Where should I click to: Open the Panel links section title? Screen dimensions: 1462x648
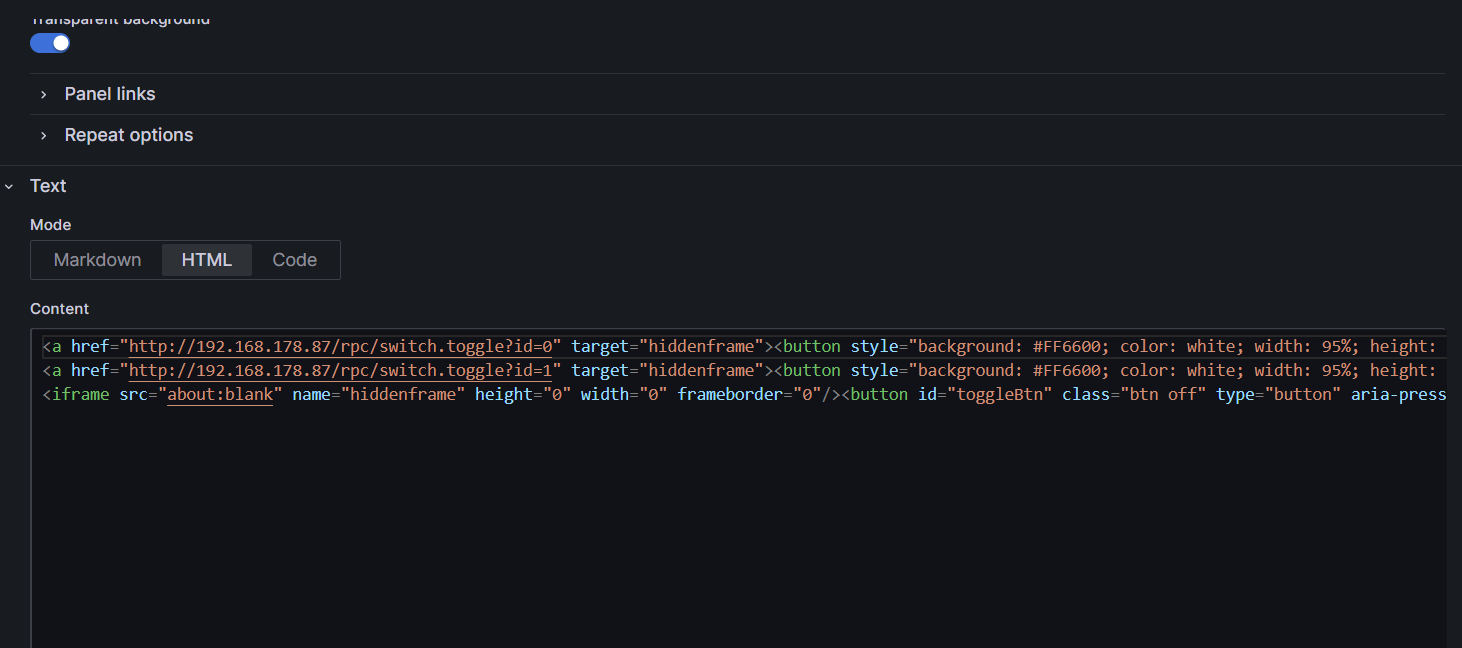[x=110, y=94]
